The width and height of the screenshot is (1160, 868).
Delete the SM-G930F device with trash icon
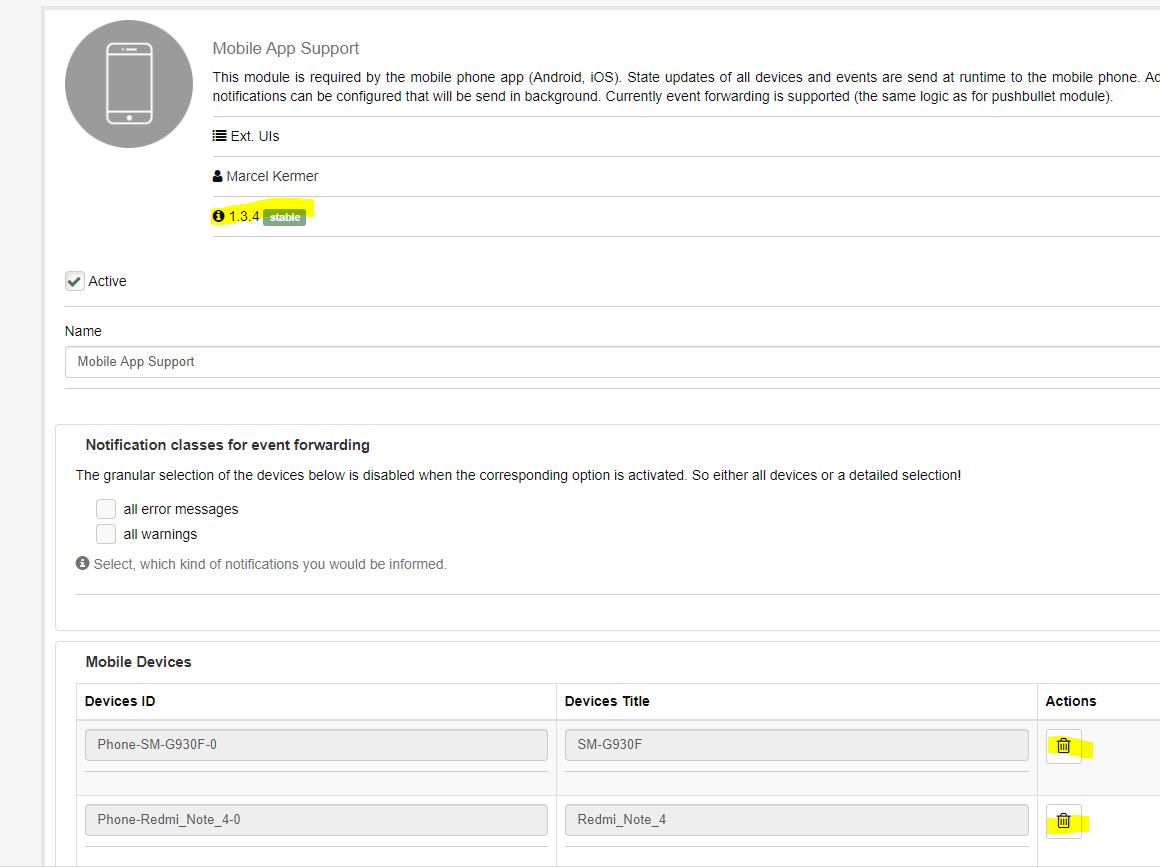[x=1063, y=745]
